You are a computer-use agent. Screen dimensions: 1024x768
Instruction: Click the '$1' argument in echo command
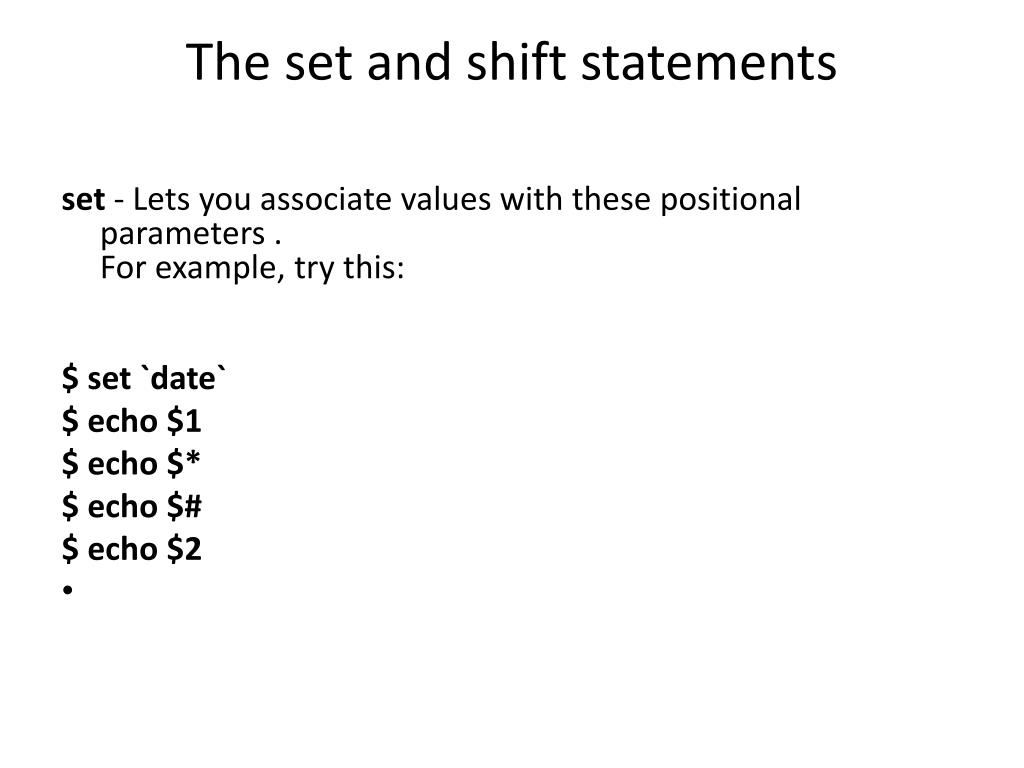pos(184,421)
